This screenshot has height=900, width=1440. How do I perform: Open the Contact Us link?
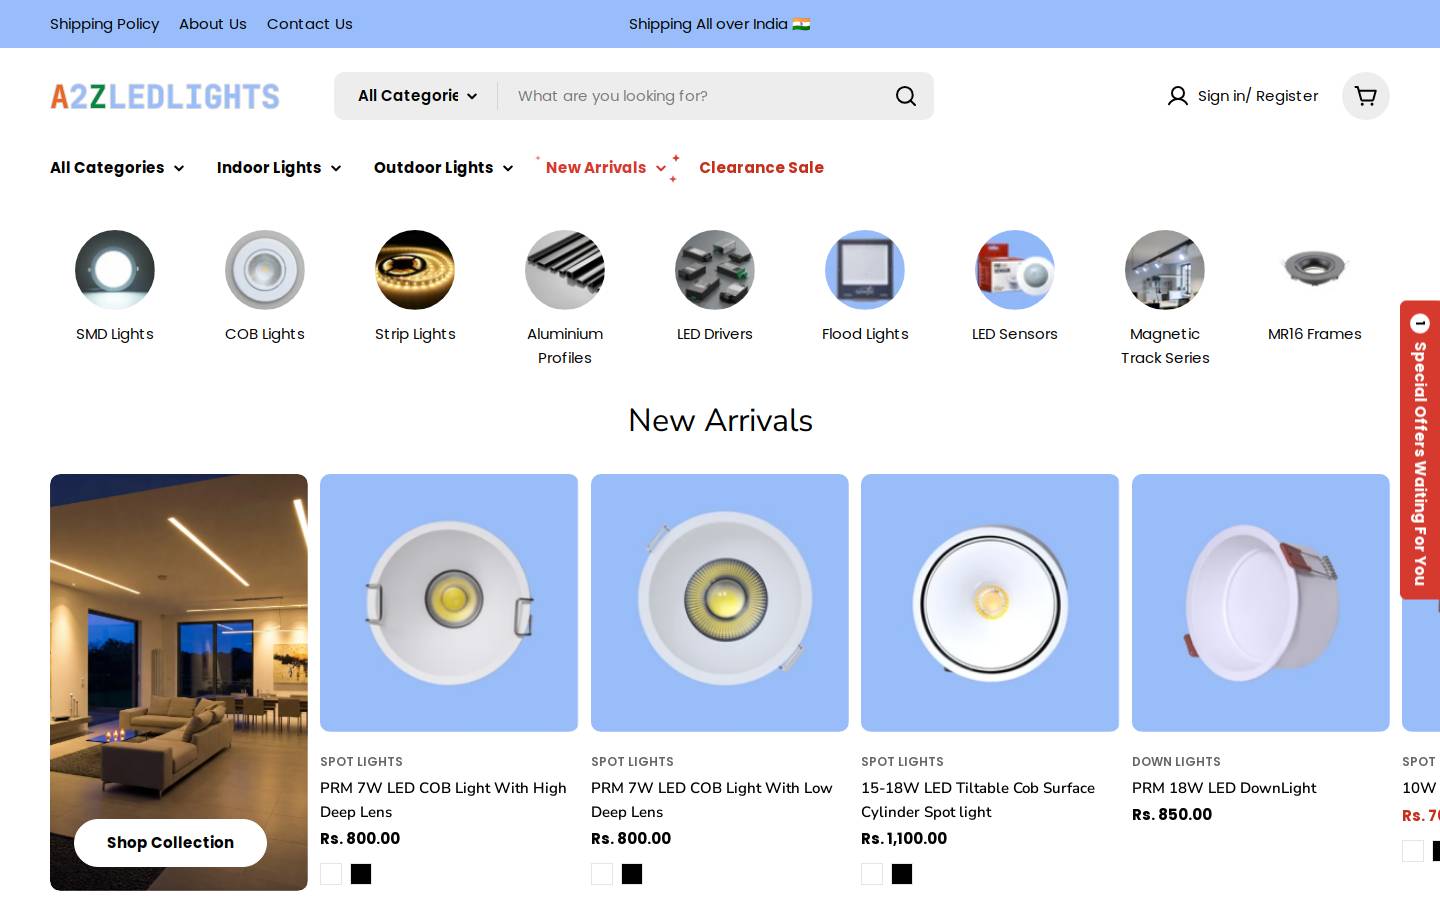tap(310, 24)
